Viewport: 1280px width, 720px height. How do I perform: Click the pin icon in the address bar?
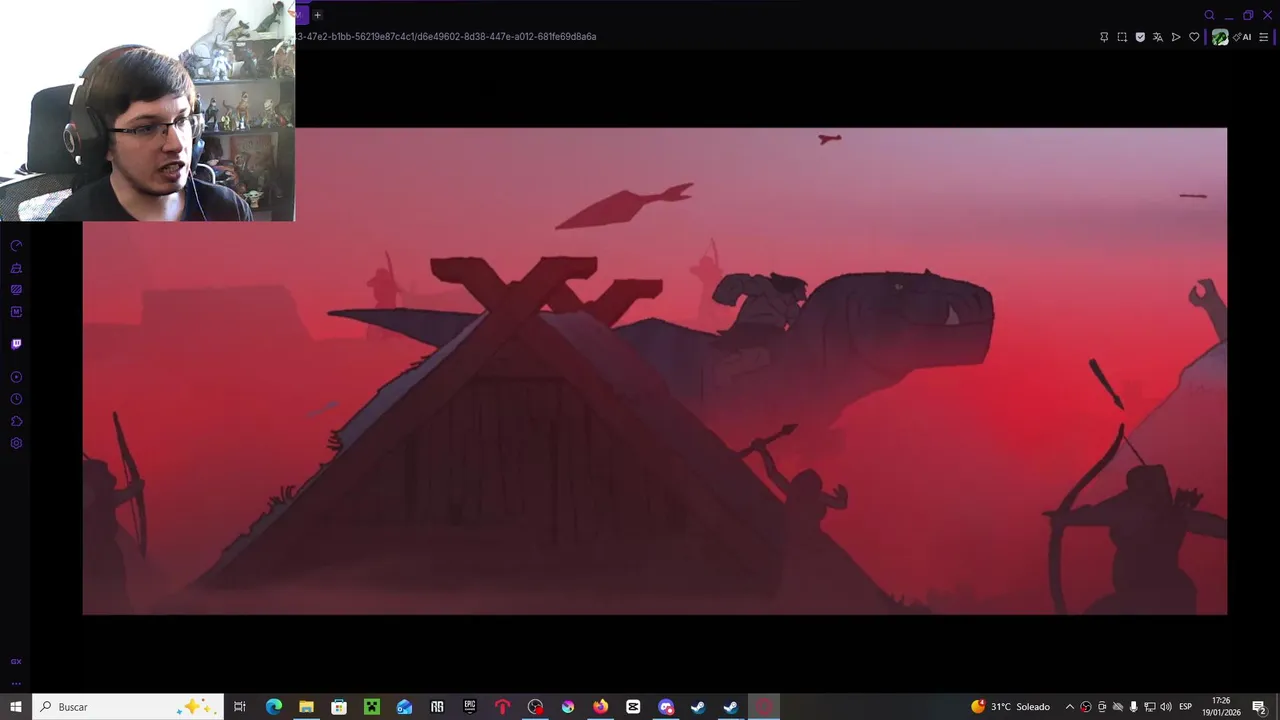(1104, 37)
